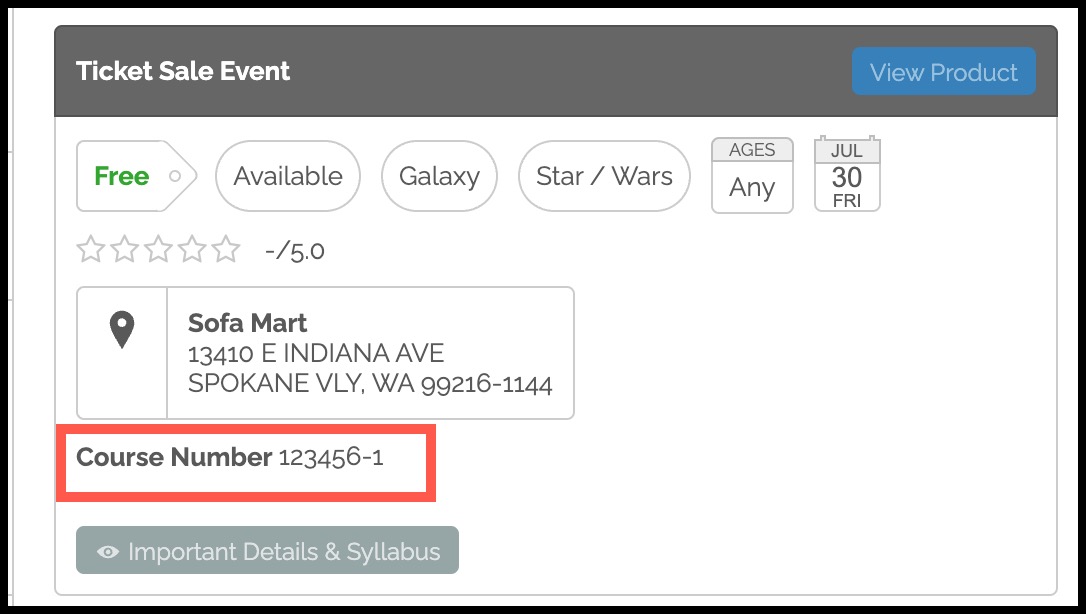
Task: Click the map pin location icon
Action: click(122, 329)
